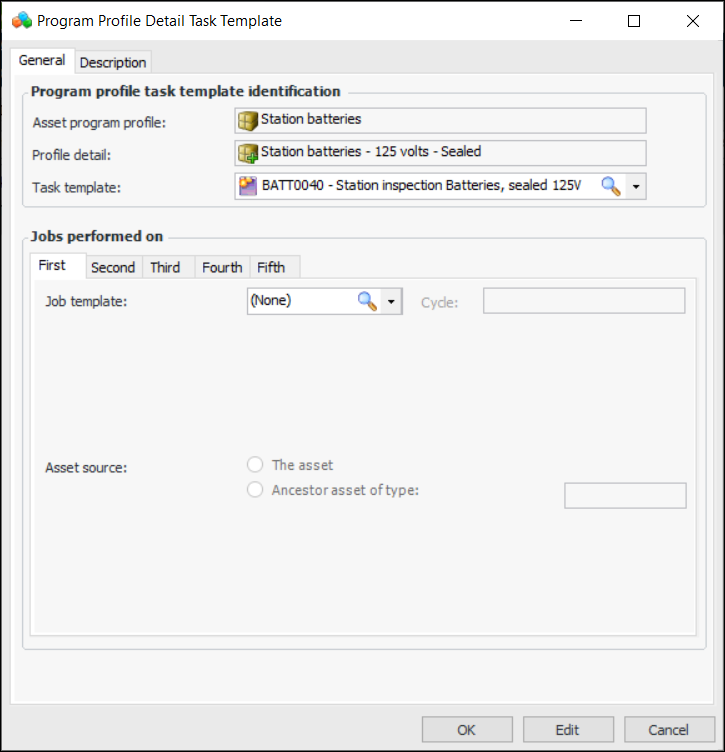
Task: Click the 'Job template:' label
Action: [86, 302]
